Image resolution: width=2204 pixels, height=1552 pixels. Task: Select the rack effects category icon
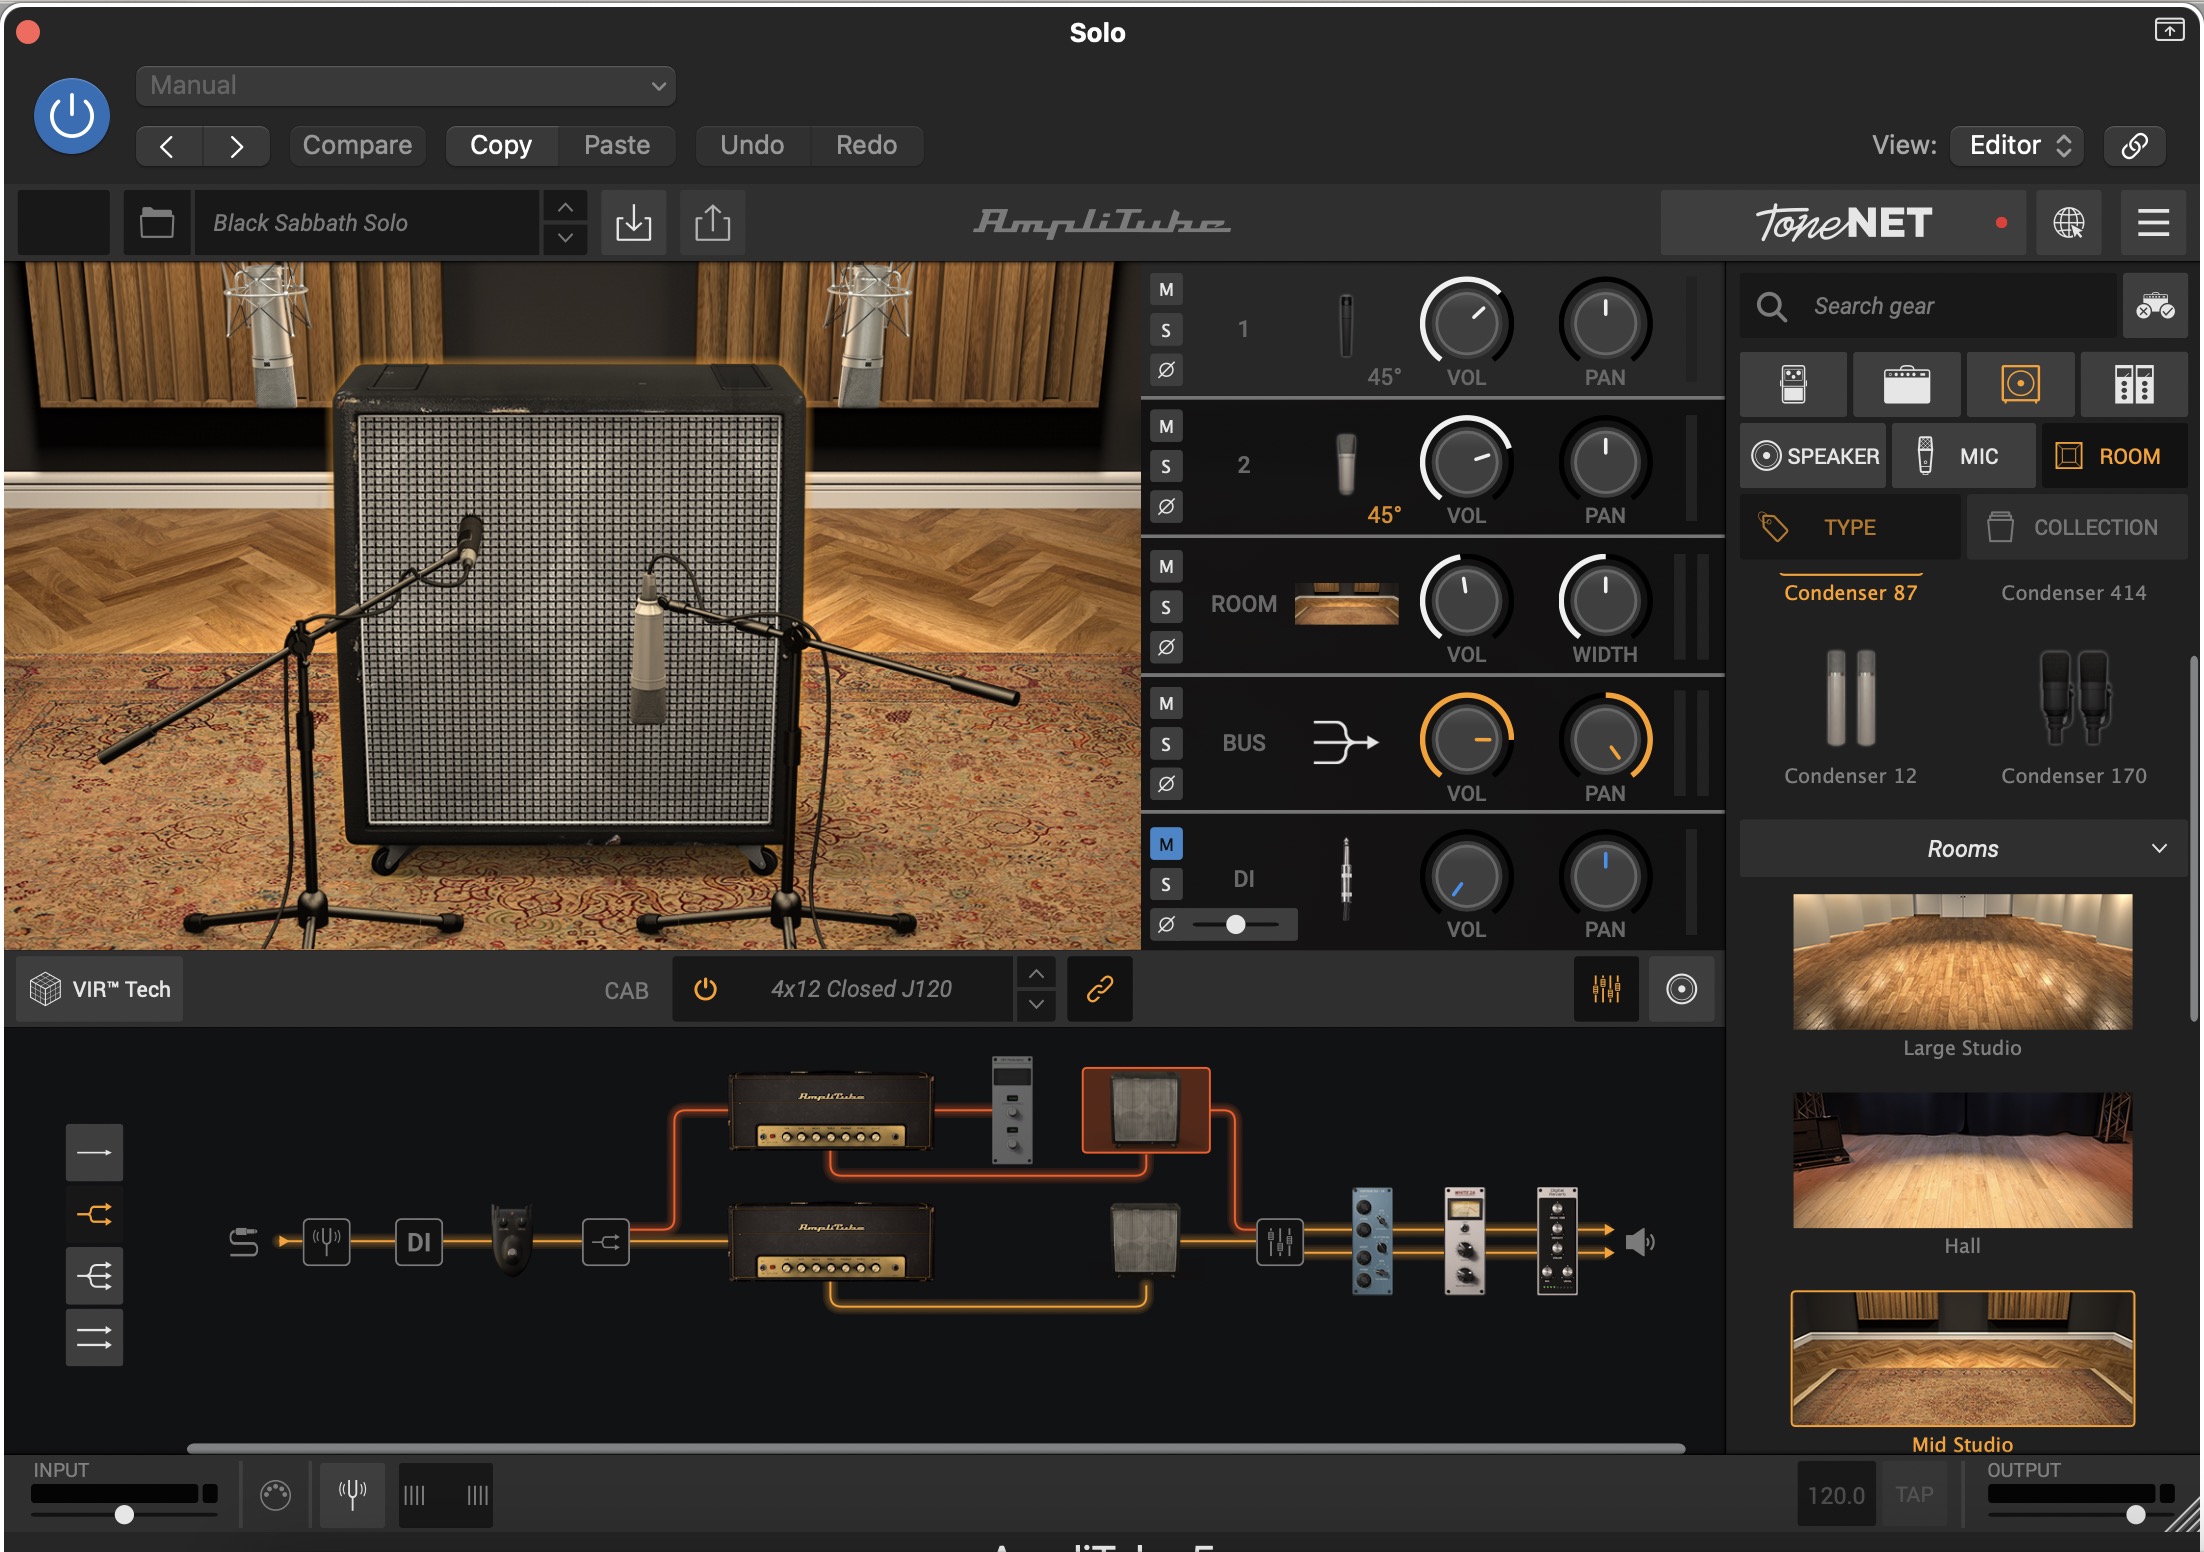click(x=2134, y=384)
